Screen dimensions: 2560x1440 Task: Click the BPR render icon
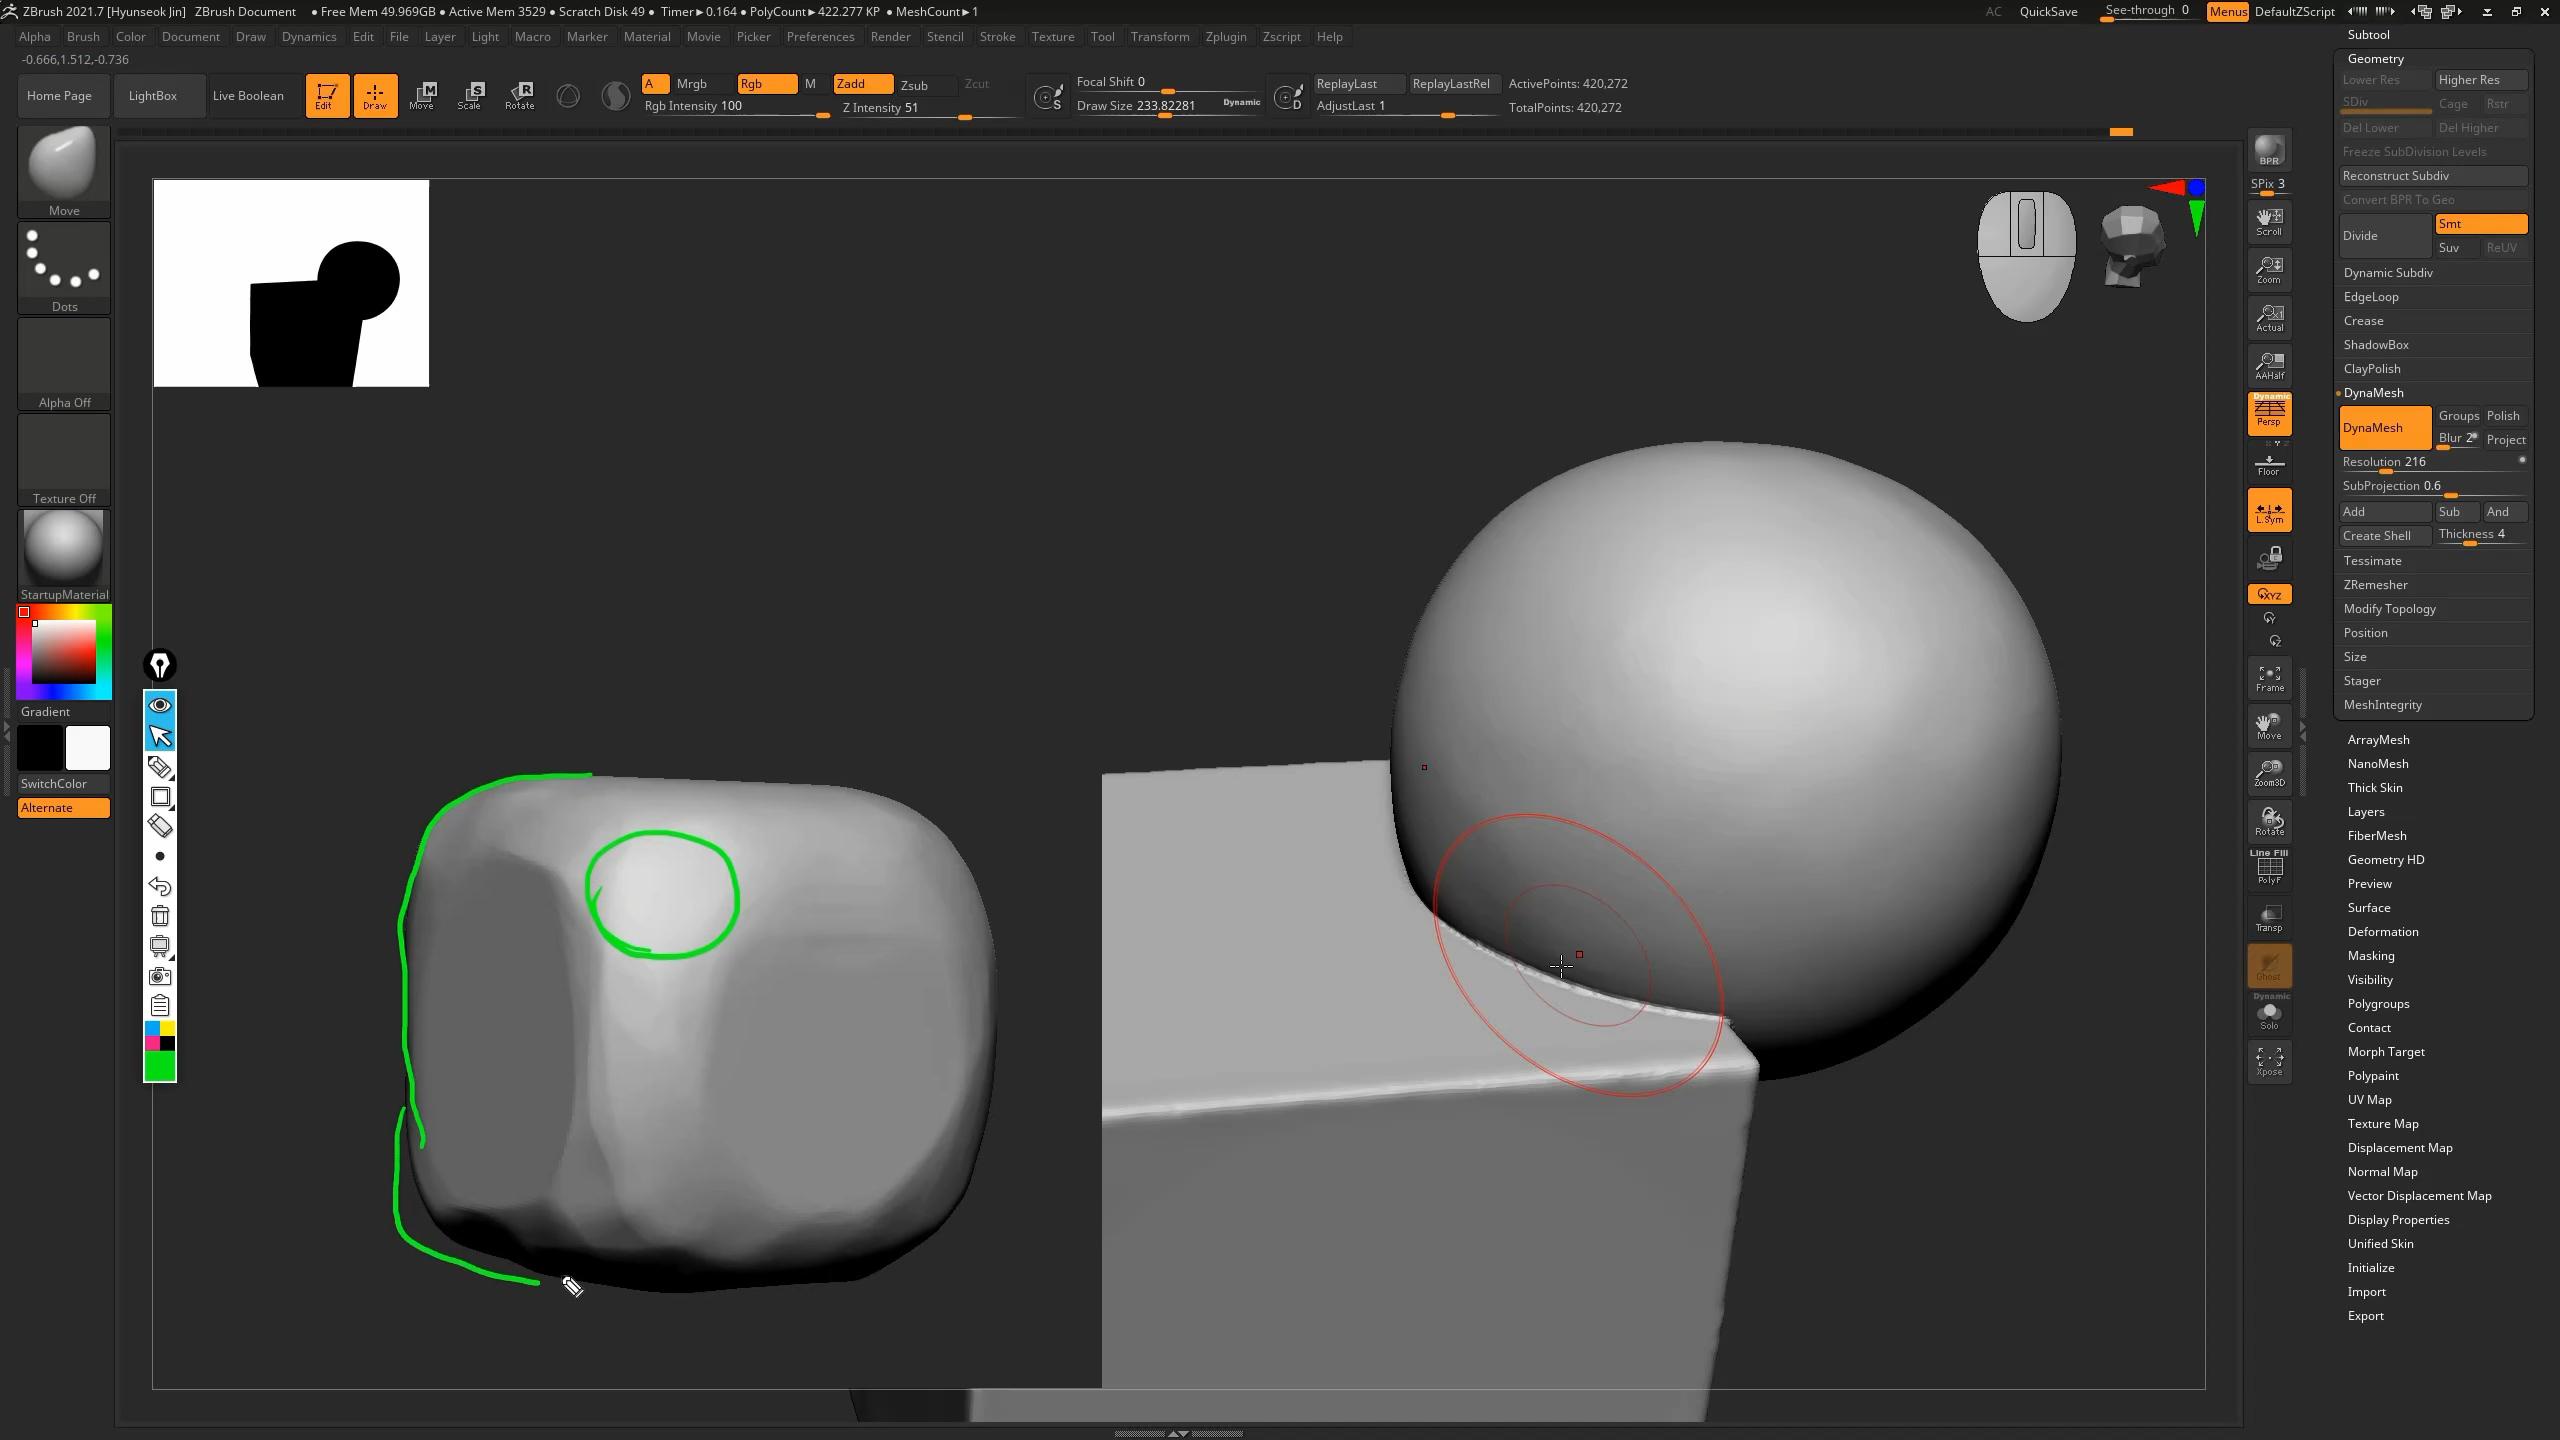2268,150
